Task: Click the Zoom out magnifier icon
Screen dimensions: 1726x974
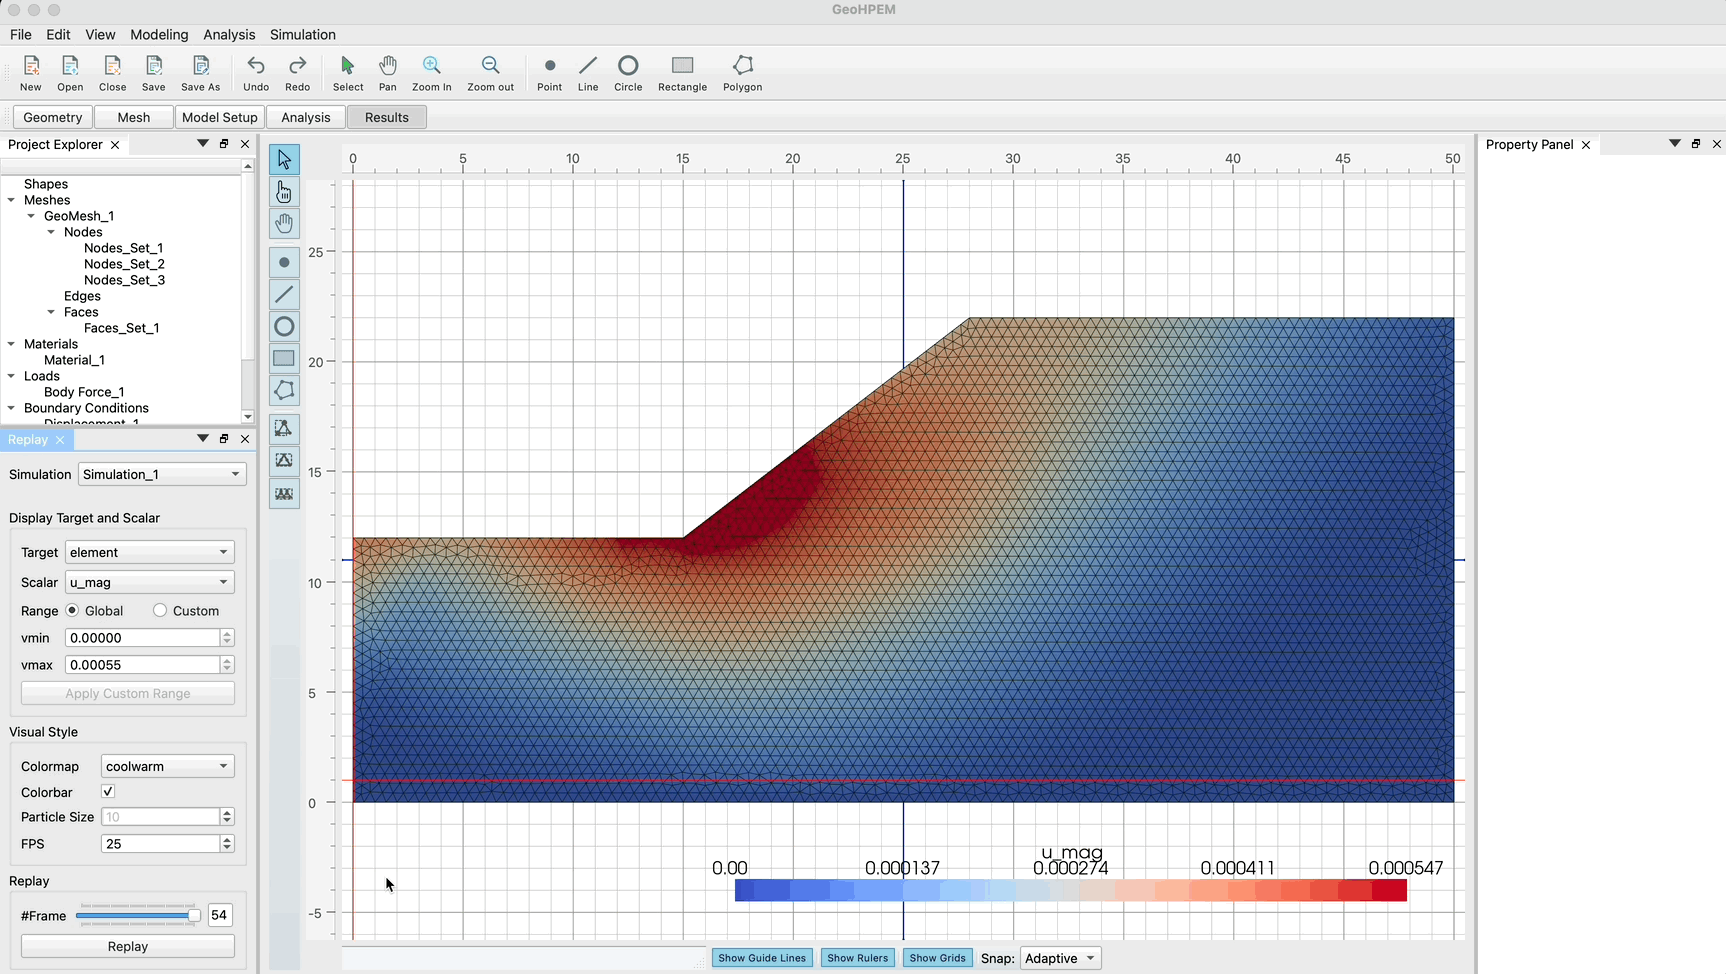Action: coord(490,66)
